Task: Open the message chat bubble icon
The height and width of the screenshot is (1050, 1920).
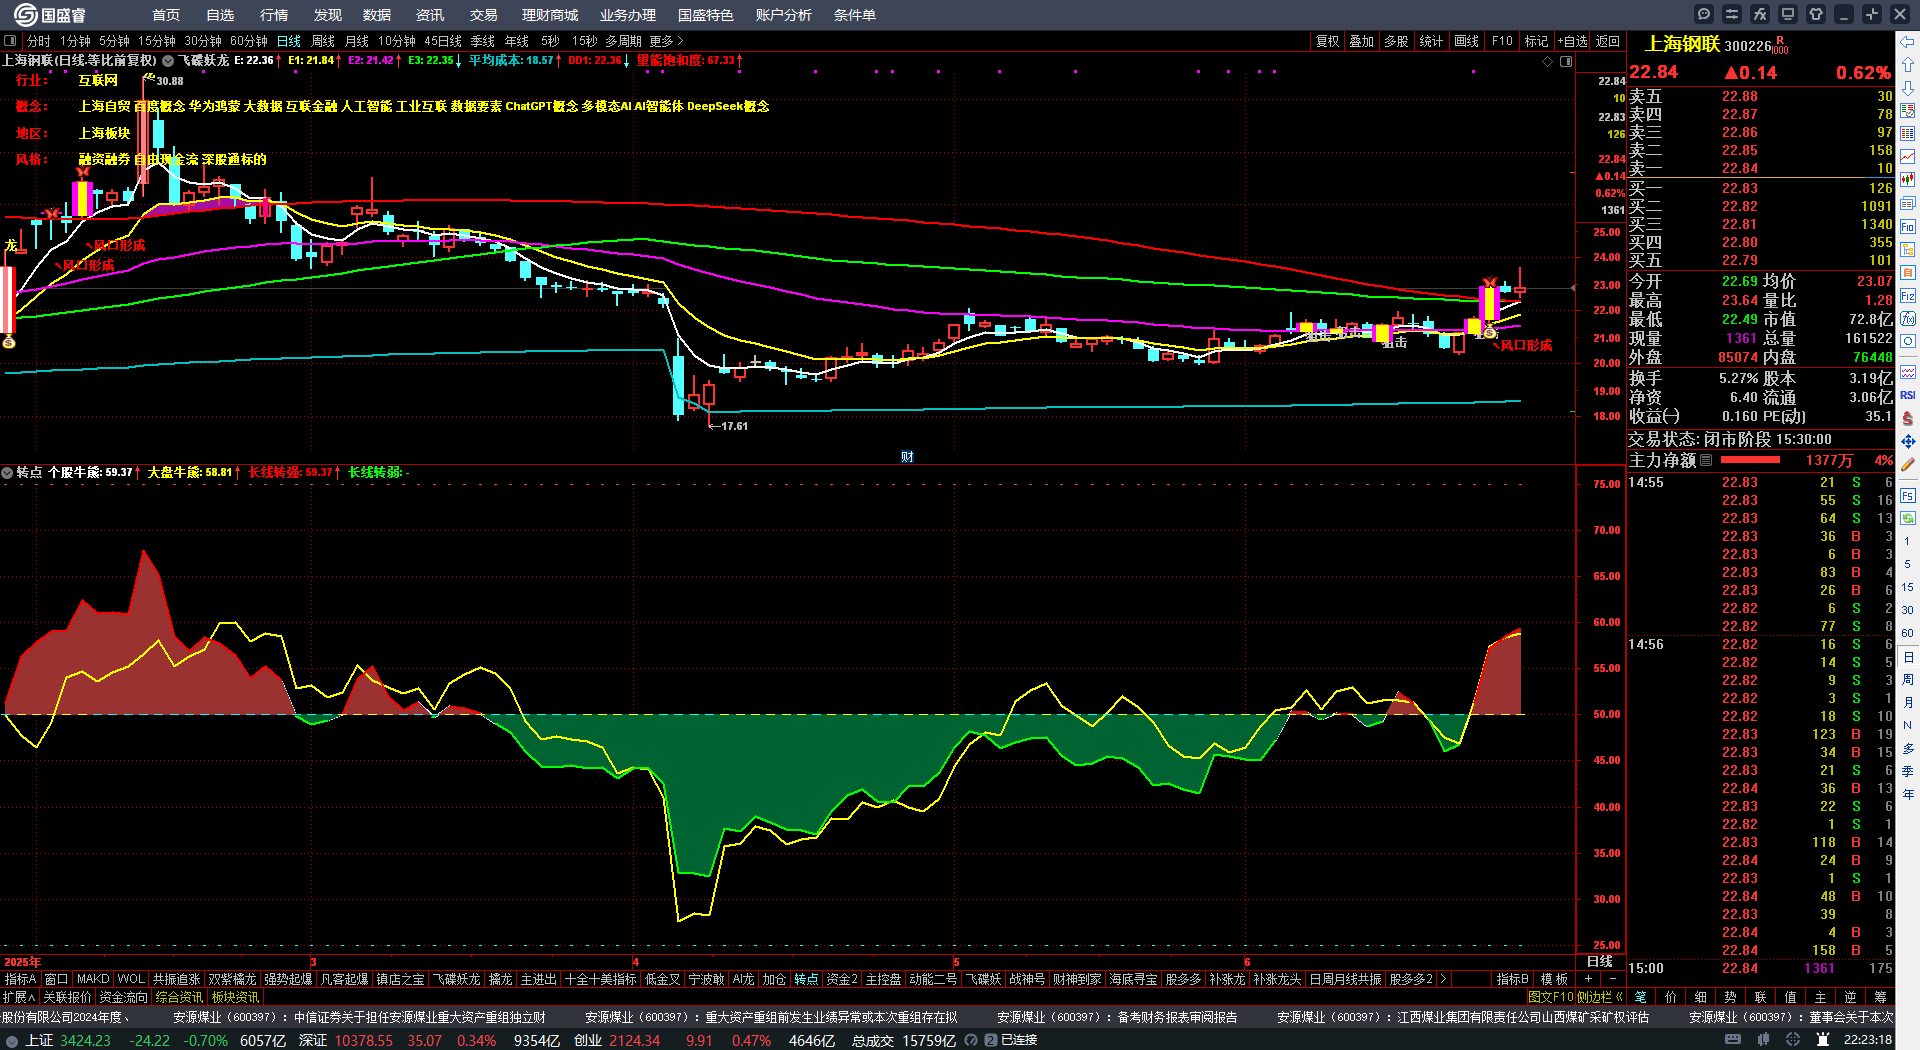Action: point(1704,14)
